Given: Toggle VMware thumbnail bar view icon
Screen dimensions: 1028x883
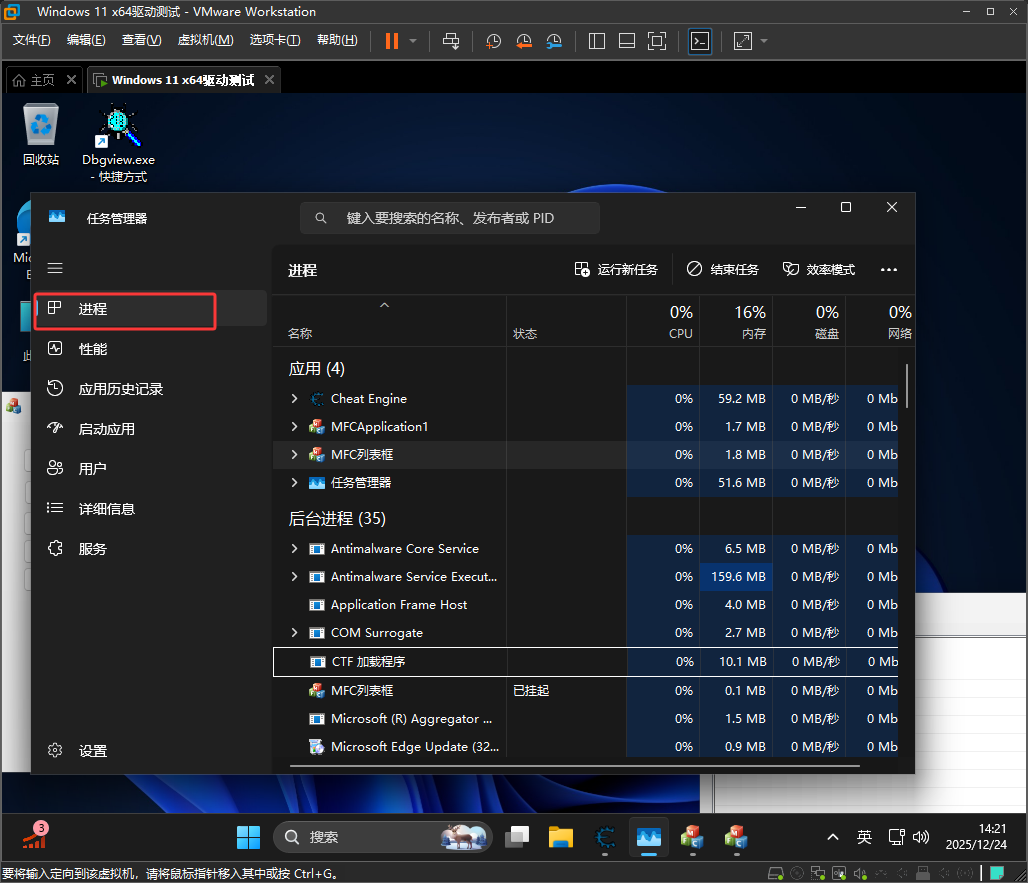Looking at the screenshot, I should [x=627, y=41].
